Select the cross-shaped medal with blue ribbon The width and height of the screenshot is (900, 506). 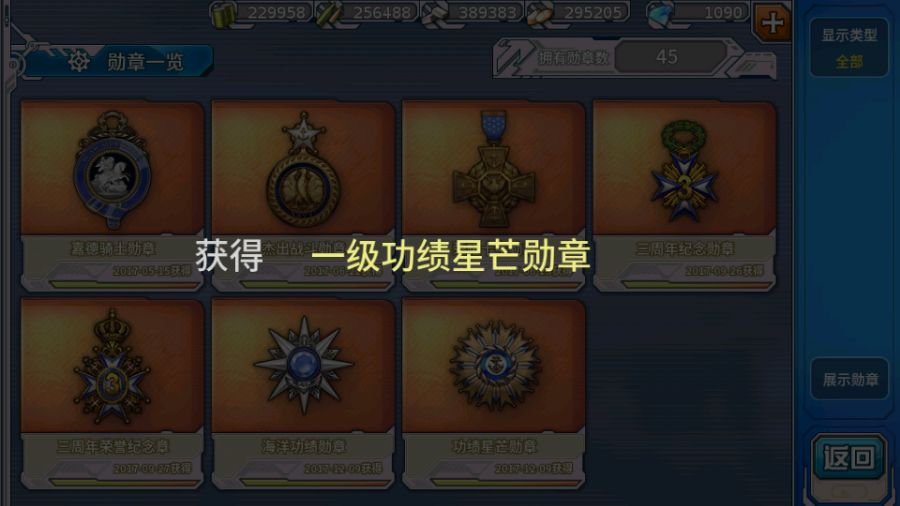tap(494, 196)
